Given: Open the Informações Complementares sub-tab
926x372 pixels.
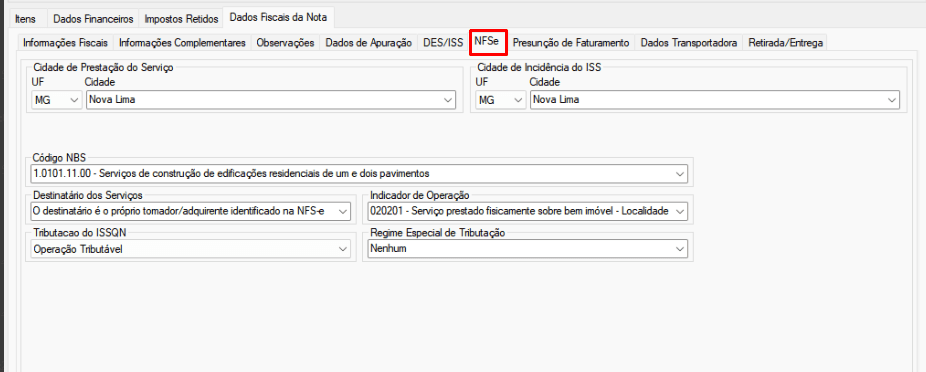Looking at the screenshot, I should tap(182, 43).
